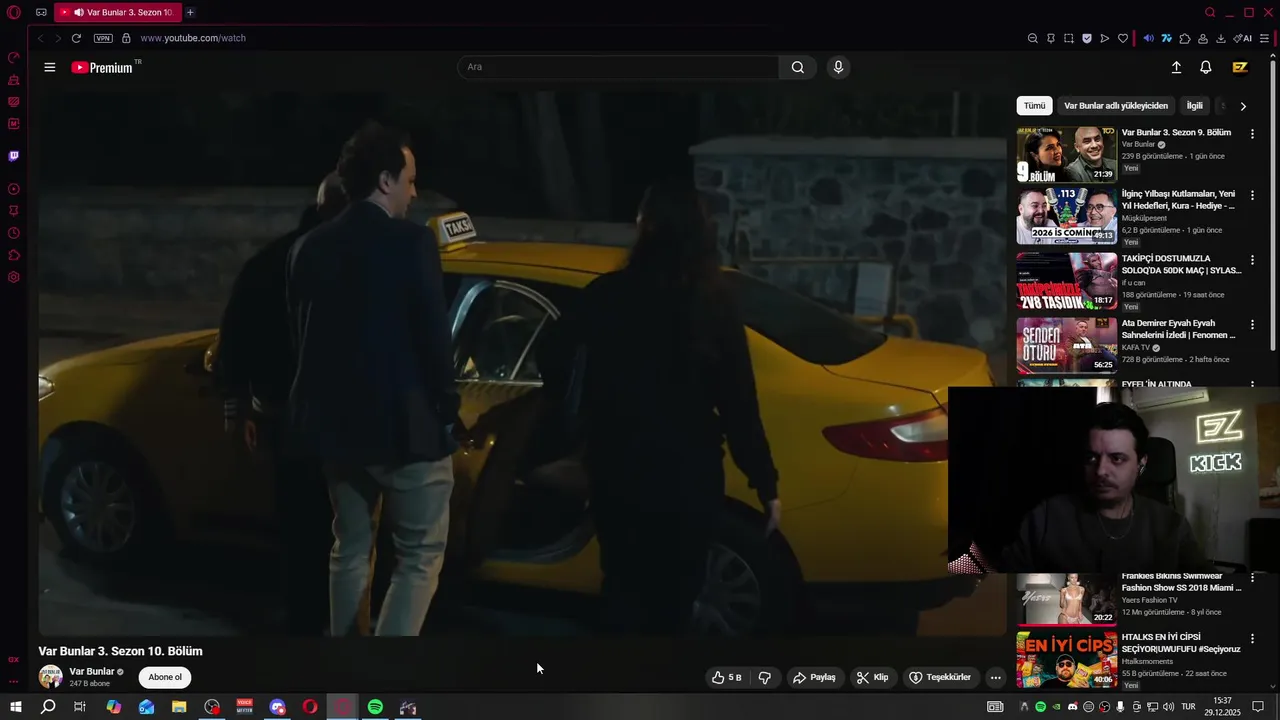Click the Opera GX logo menu
Viewport: 1280px width, 720px height.
click(14, 13)
